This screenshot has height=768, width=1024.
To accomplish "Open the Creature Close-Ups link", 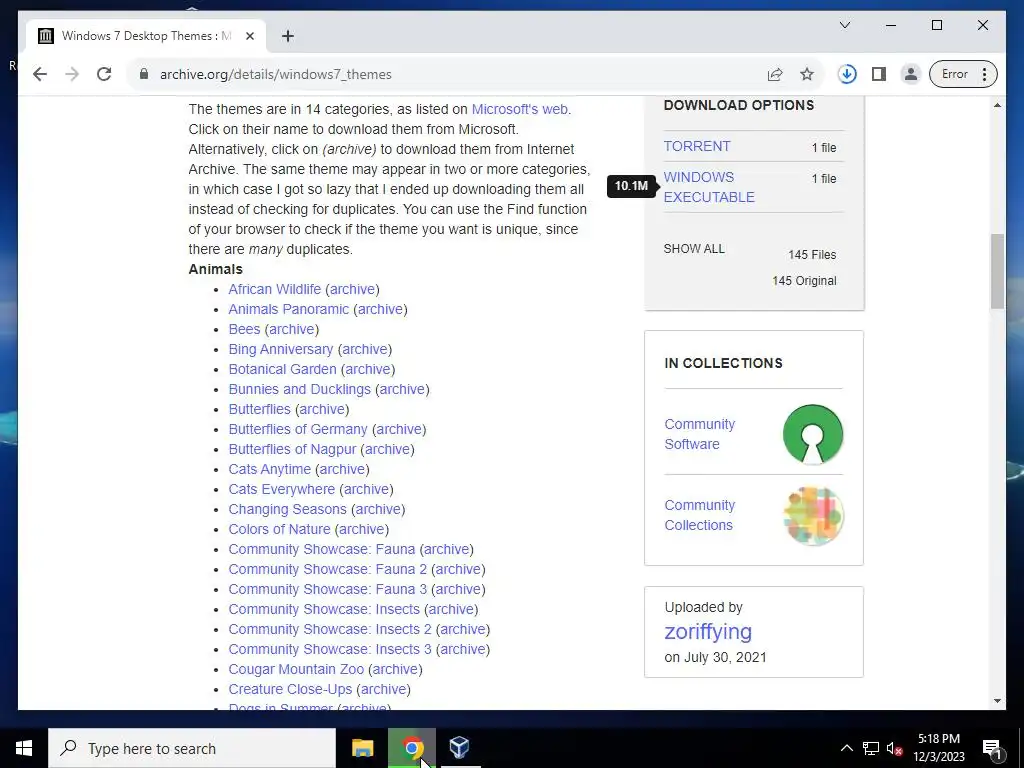I will 290,690.
